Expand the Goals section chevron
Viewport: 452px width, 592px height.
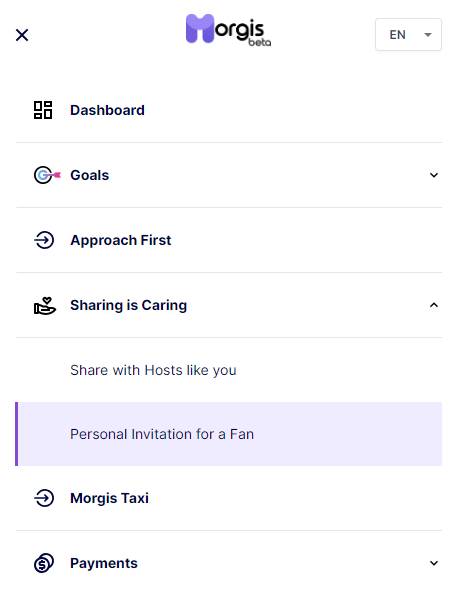tap(434, 175)
